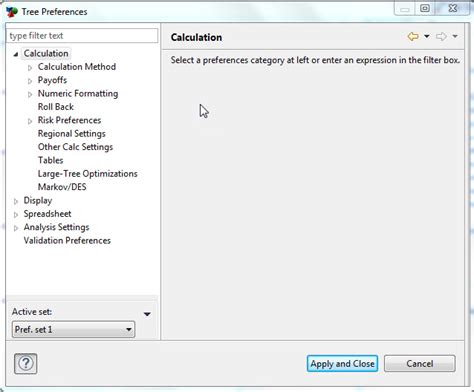Expand the Numeric Formatting node
The width and height of the screenshot is (474, 392).
(x=30, y=94)
